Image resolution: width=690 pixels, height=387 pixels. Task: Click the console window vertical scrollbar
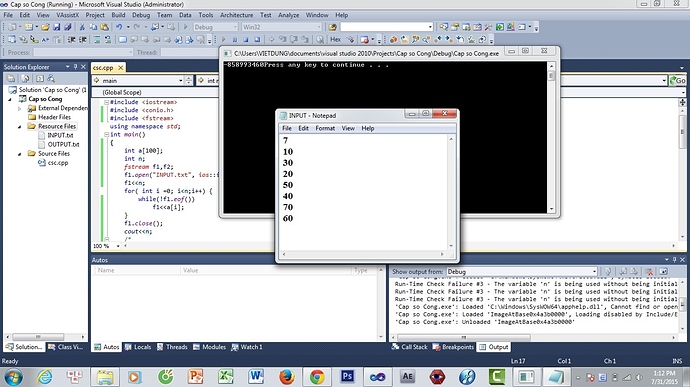coord(551,137)
